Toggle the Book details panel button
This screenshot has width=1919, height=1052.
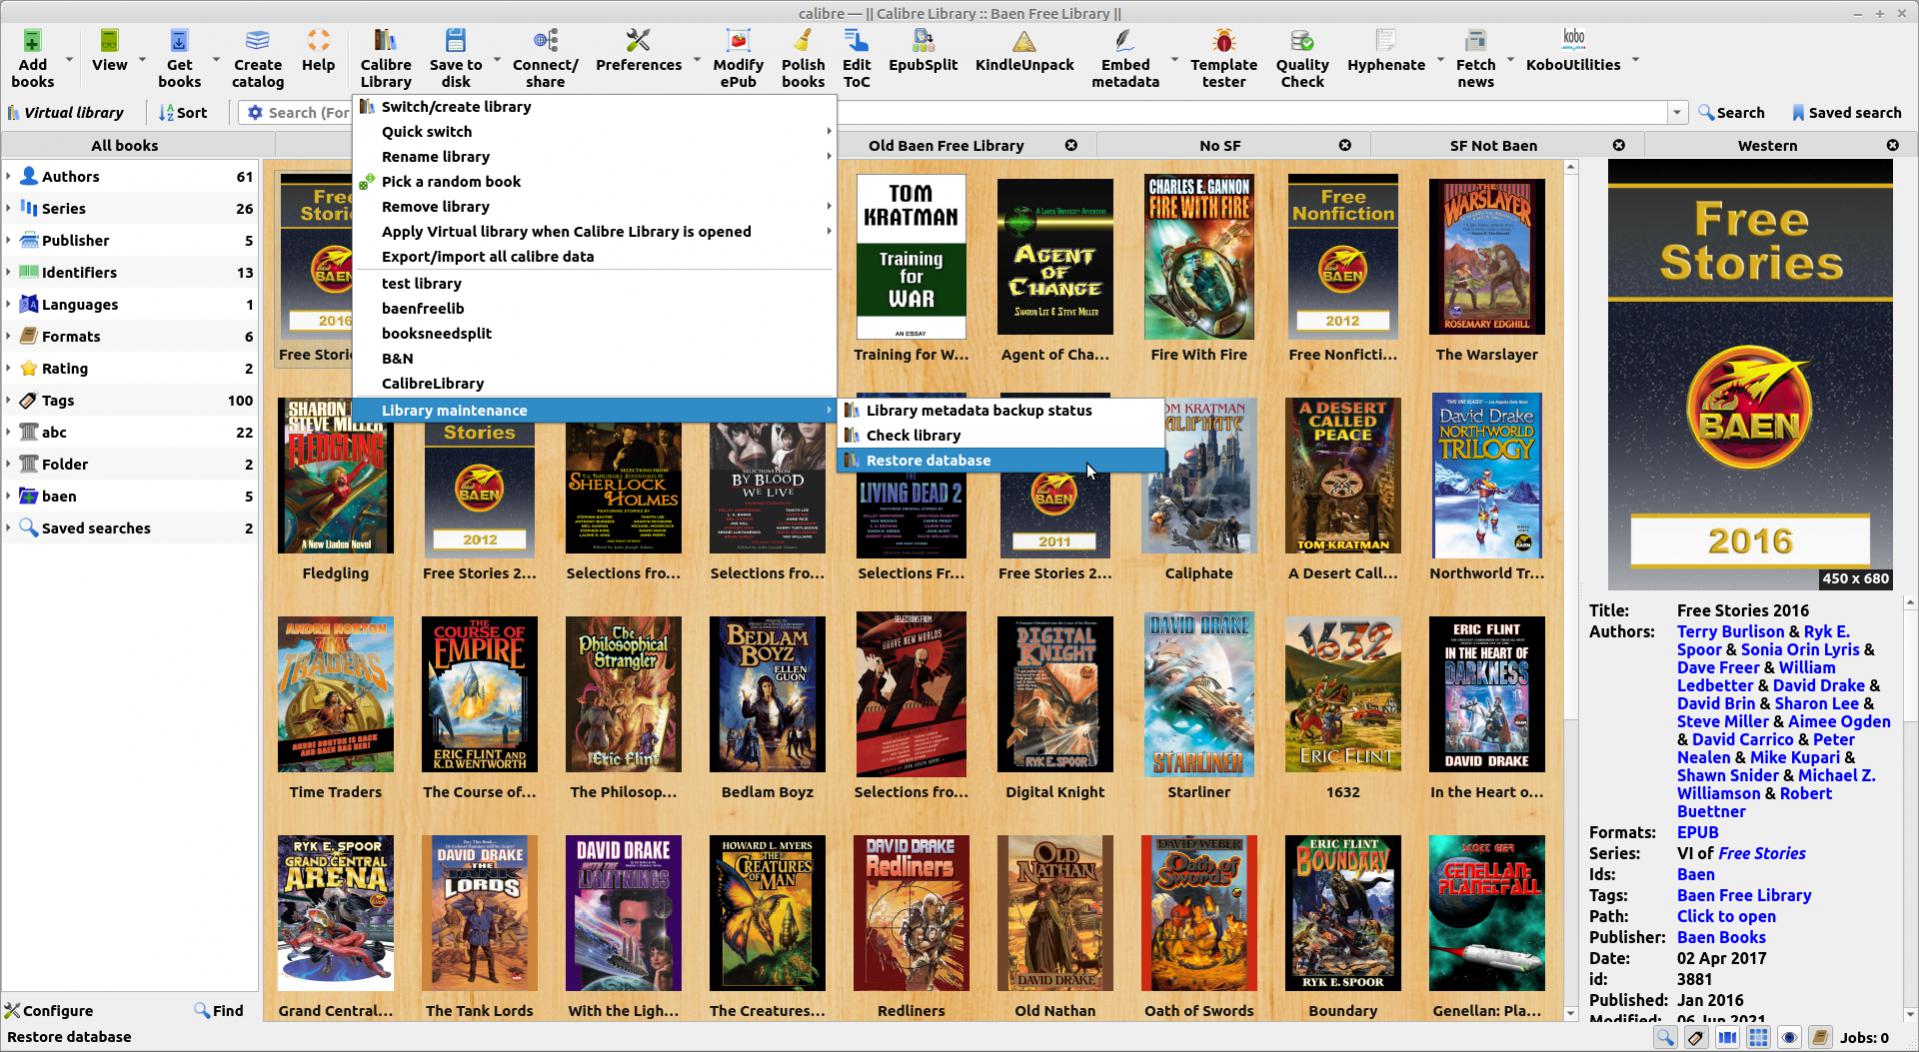coord(1820,1037)
